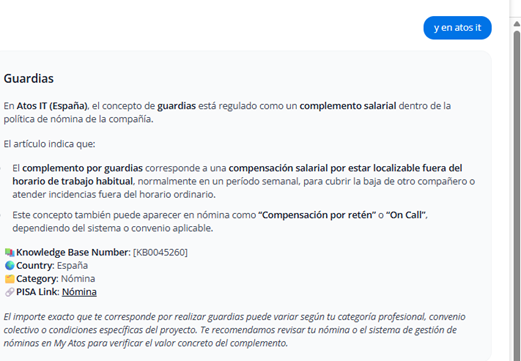
Task: Click the bold 'Atos IT (España)' text
Action: pyautogui.click(x=52, y=106)
